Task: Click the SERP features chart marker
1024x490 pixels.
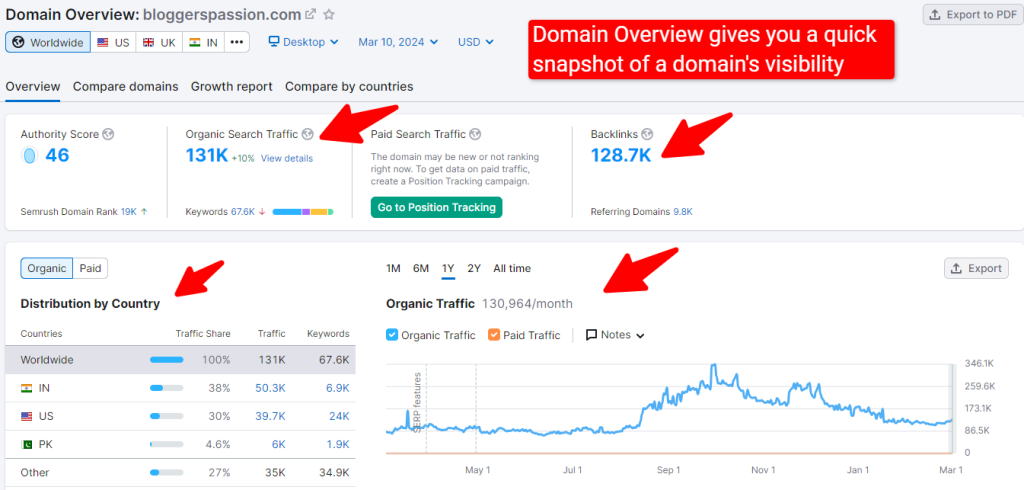Action: coord(417,402)
